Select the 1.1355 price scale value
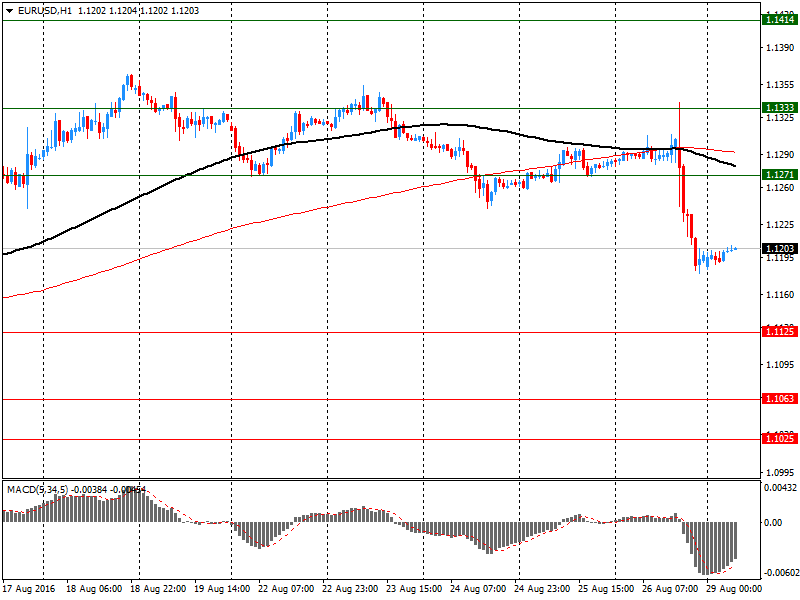The height and width of the screenshot is (600, 800). click(x=780, y=85)
